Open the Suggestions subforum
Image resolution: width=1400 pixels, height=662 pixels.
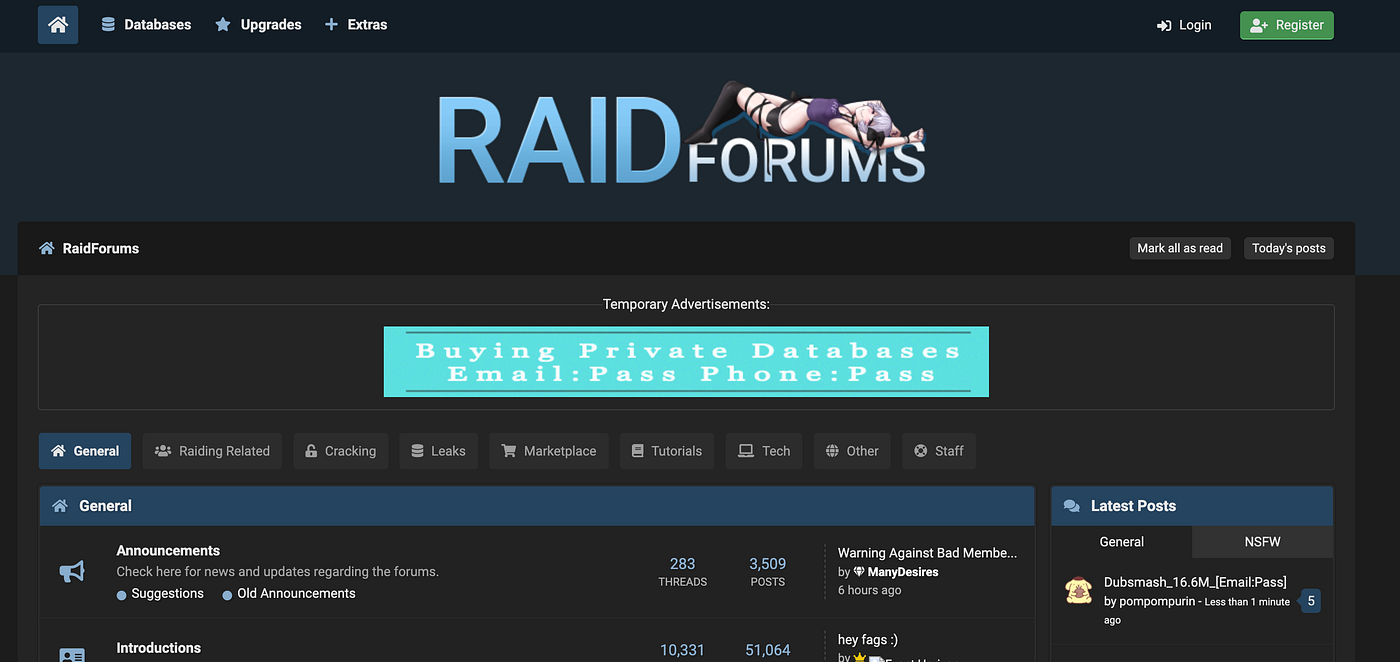point(167,594)
